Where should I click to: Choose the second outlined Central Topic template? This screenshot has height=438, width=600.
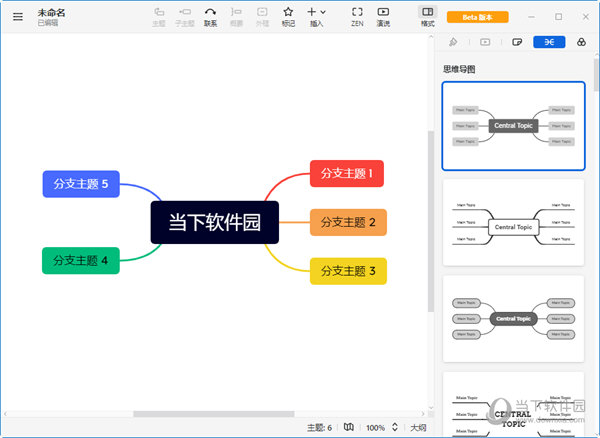(513, 226)
